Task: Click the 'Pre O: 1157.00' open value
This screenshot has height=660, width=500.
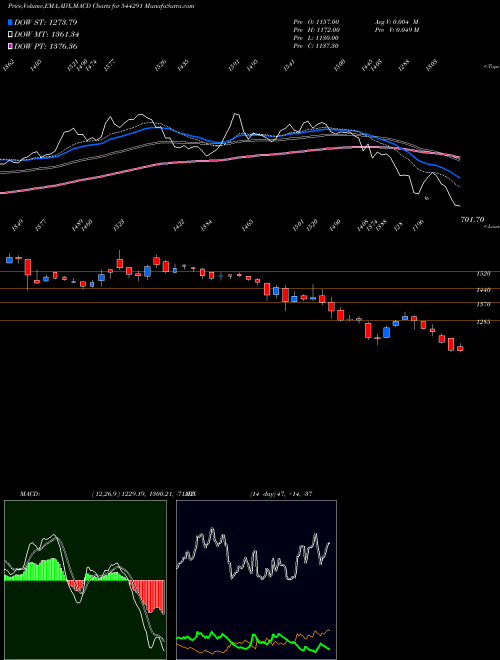Action: tap(316, 21)
